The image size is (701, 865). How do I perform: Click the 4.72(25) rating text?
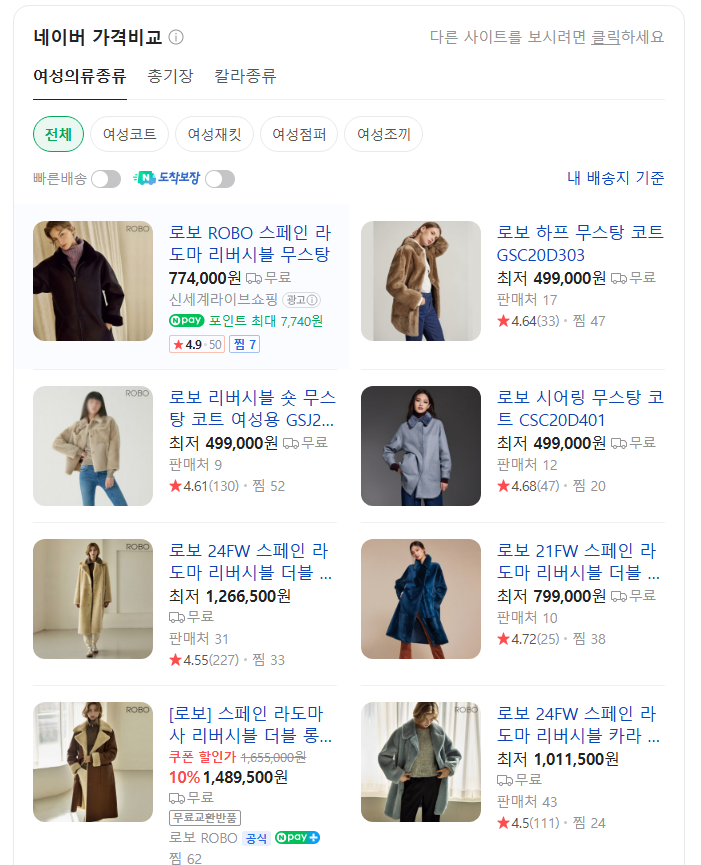pyautogui.click(x=528, y=638)
